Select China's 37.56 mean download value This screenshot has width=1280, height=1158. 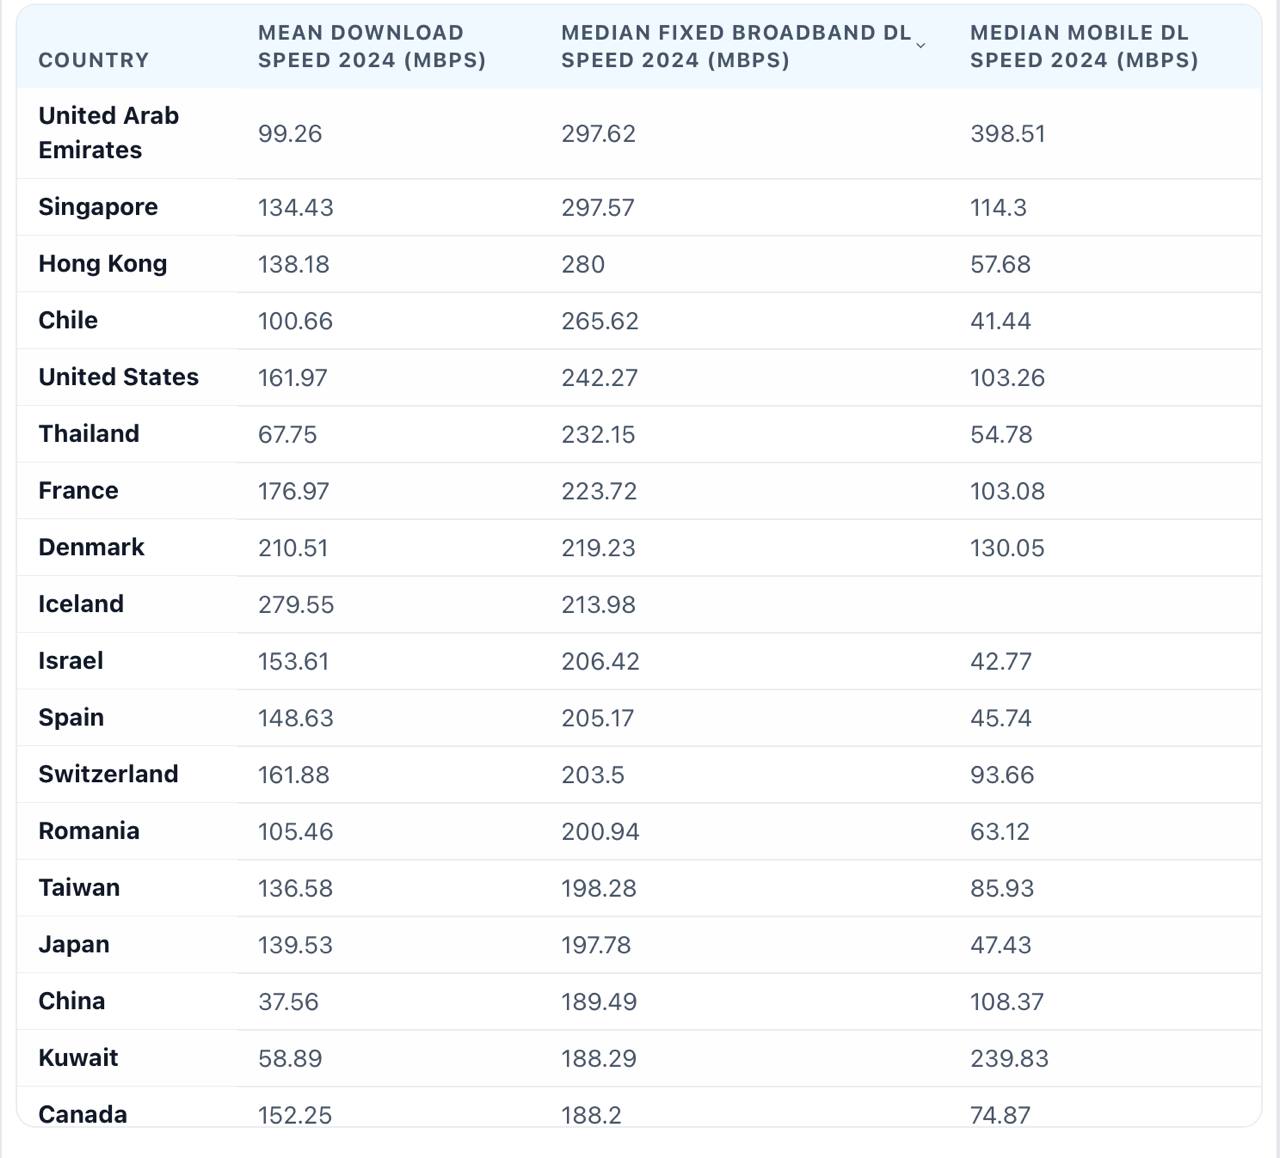288,1002
